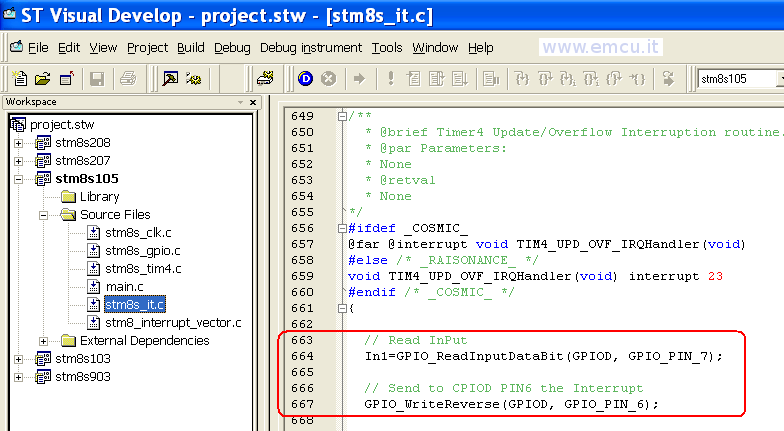Click the Step Over braces icon
This screenshot has height=431, width=784.
[545, 78]
